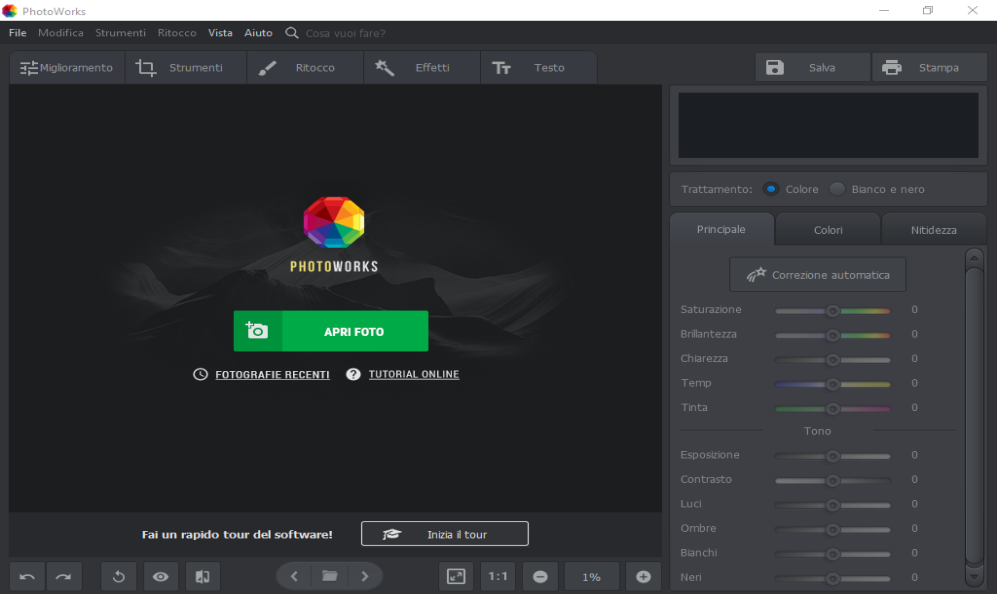The height and width of the screenshot is (594, 997).
Task: Click the Salva save button
Action: pyautogui.click(x=812, y=67)
